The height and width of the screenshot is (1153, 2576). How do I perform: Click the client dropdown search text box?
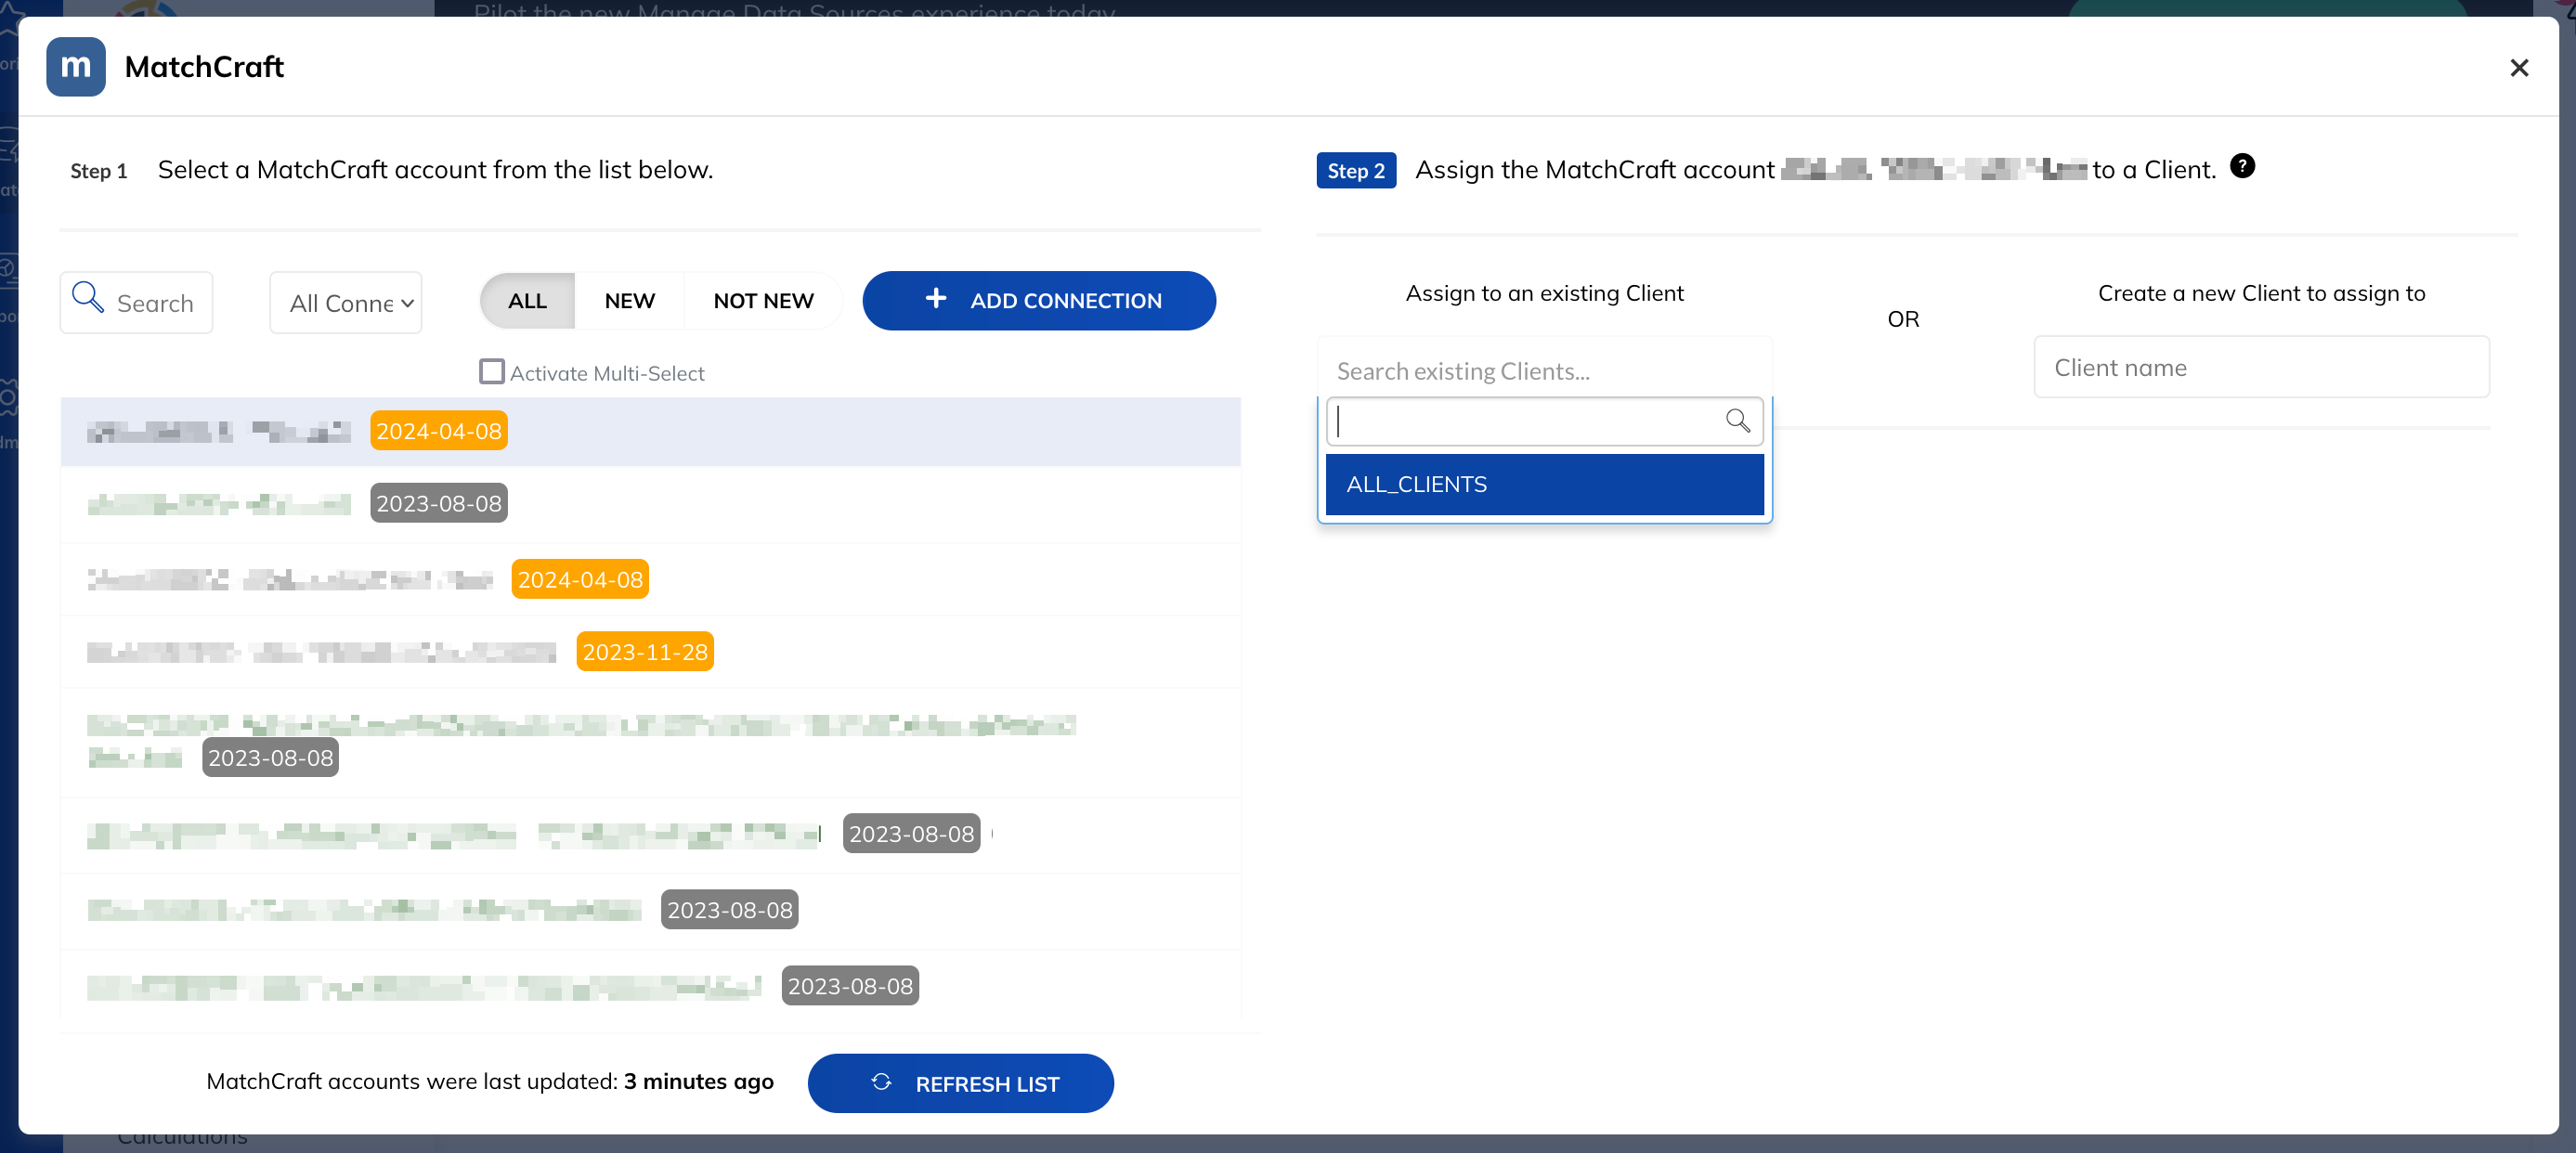pyautogui.click(x=1544, y=422)
